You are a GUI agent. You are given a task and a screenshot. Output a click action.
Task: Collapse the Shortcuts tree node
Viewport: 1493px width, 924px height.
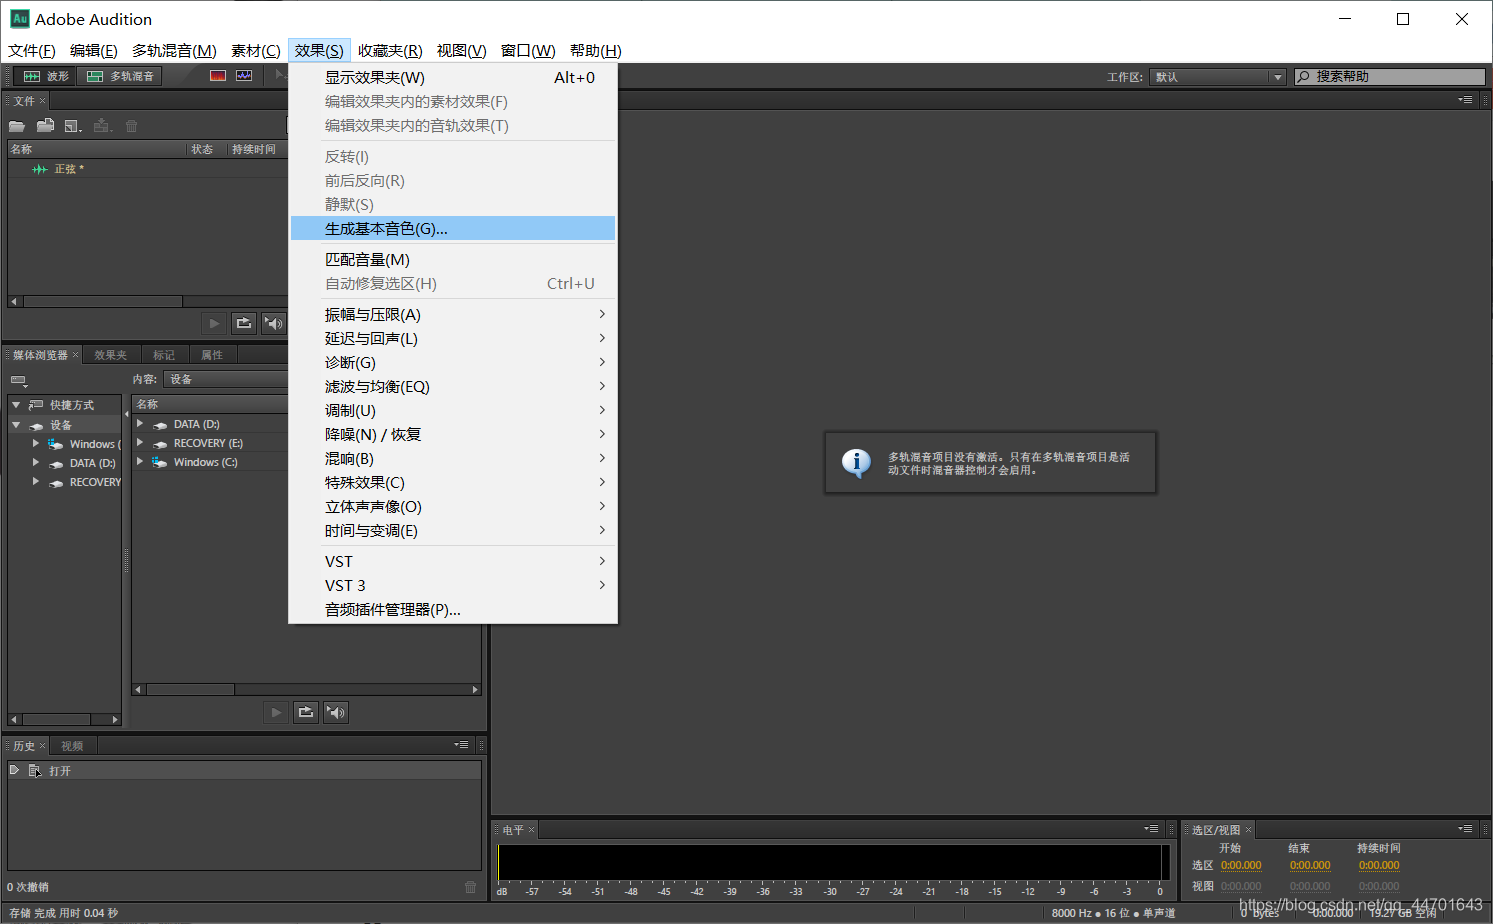(x=16, y=405)
